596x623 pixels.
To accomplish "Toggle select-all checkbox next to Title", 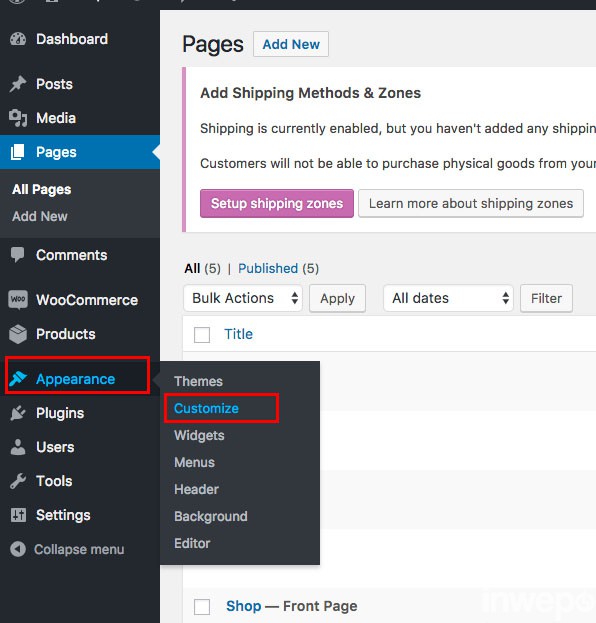I will [x=202, y=335].
